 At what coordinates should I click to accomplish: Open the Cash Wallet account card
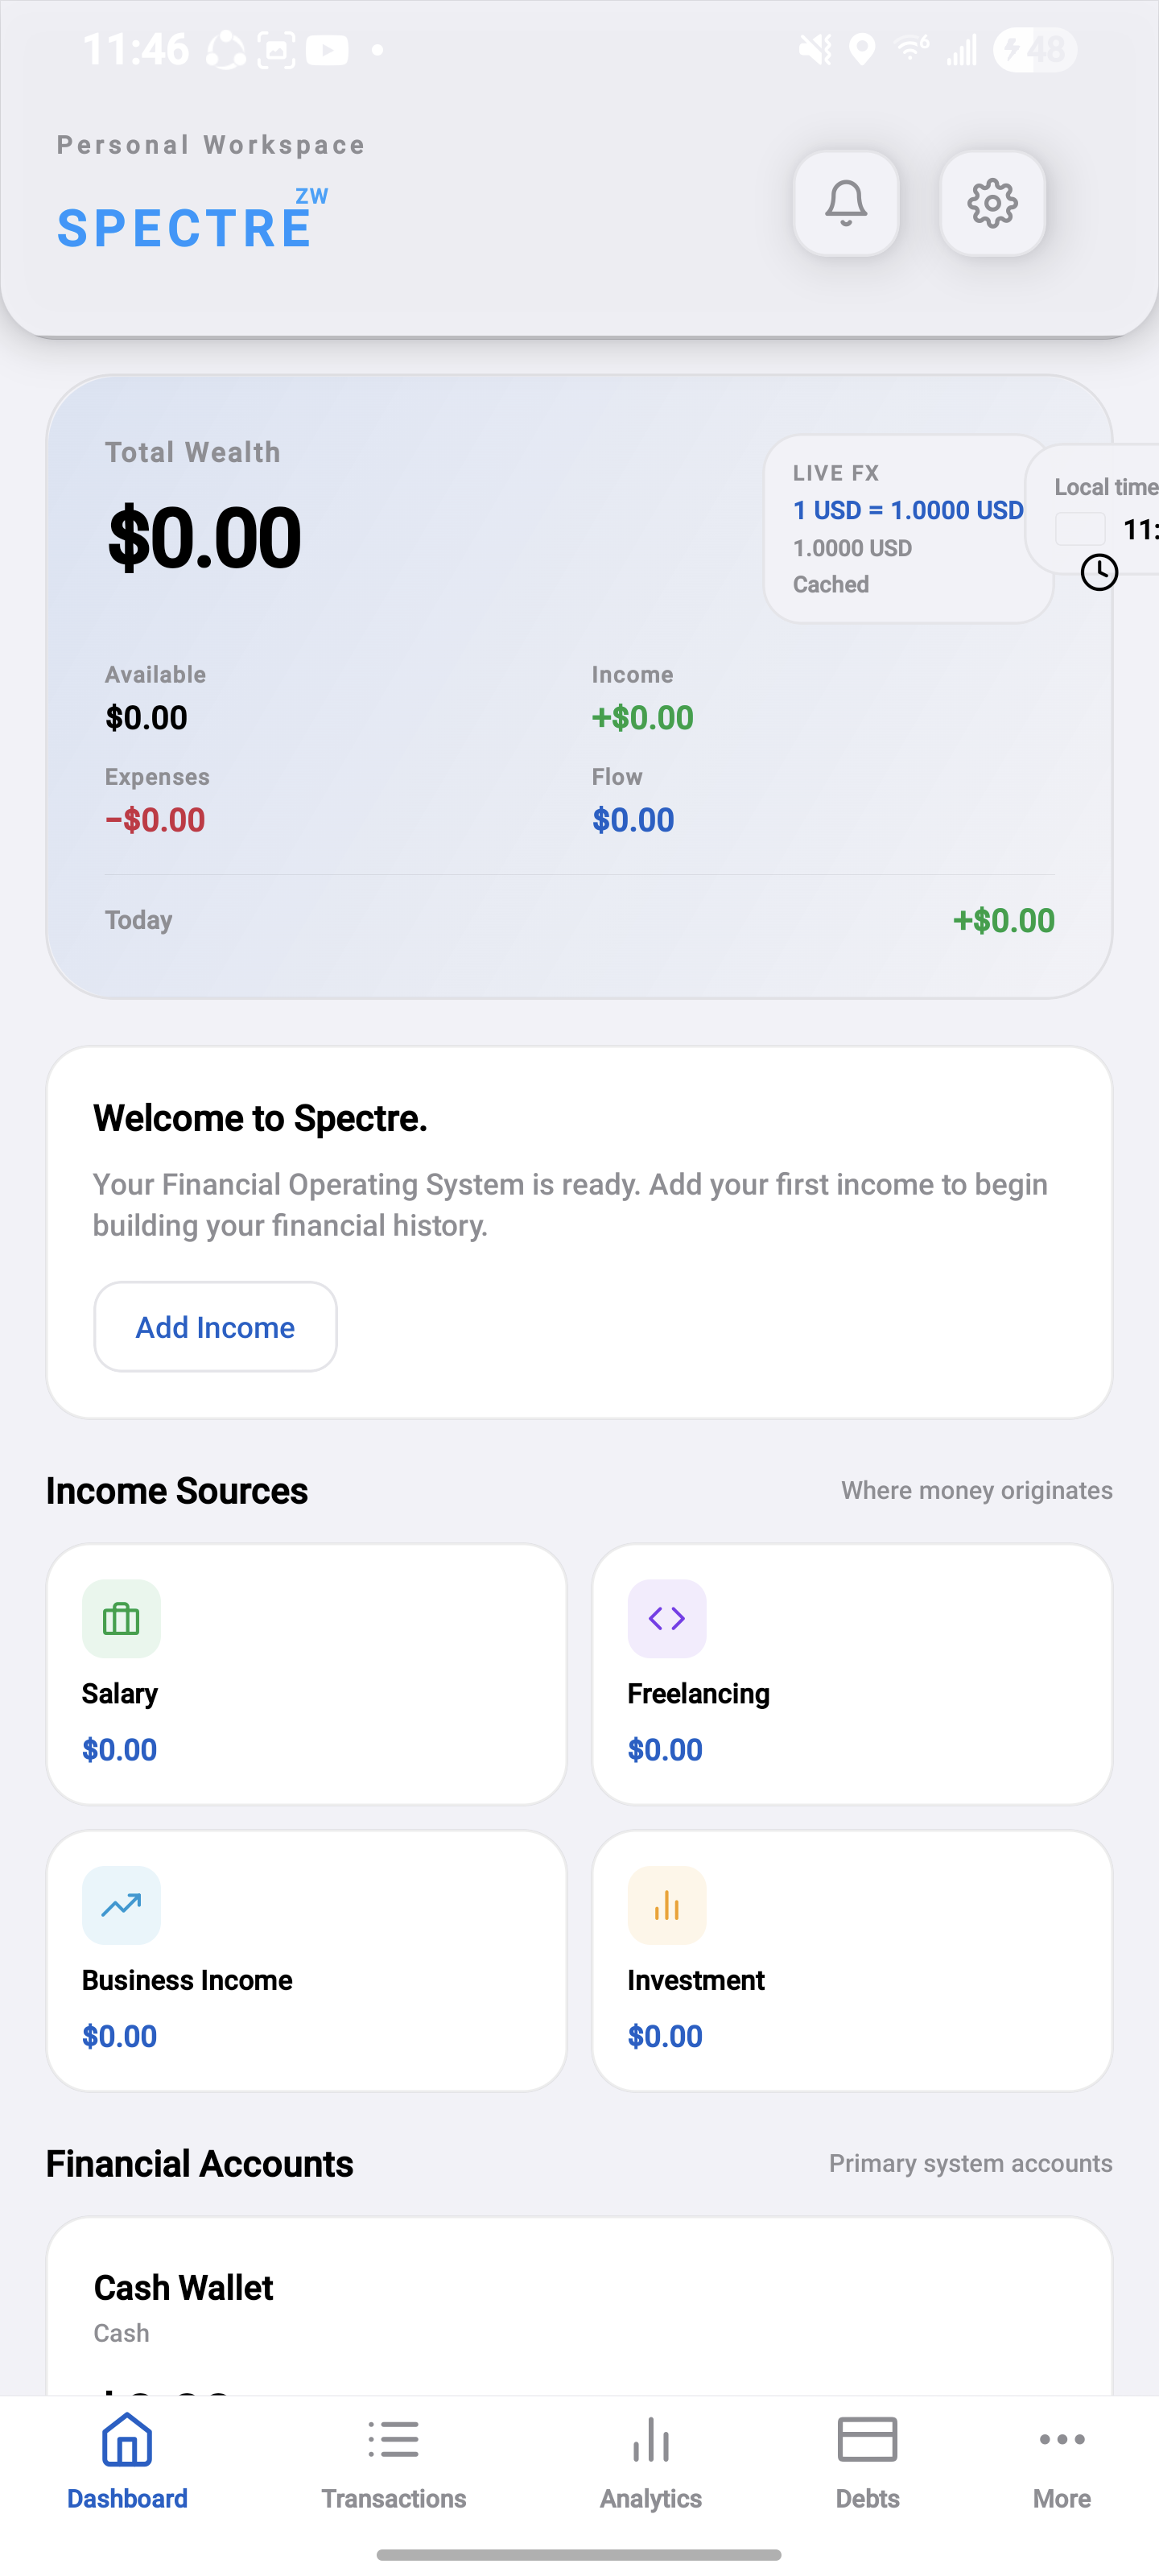click(579, 2306)
